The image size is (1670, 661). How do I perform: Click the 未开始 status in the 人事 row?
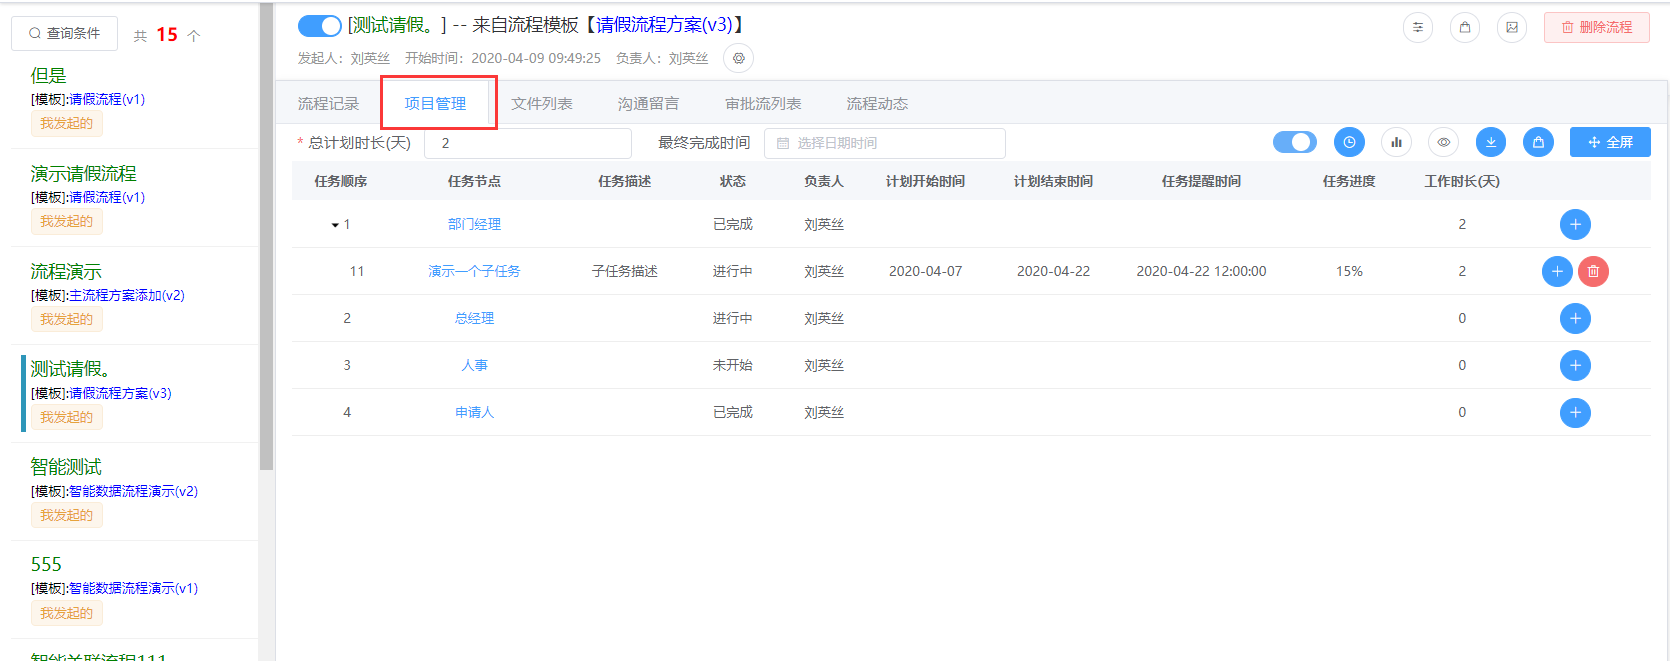732,365
